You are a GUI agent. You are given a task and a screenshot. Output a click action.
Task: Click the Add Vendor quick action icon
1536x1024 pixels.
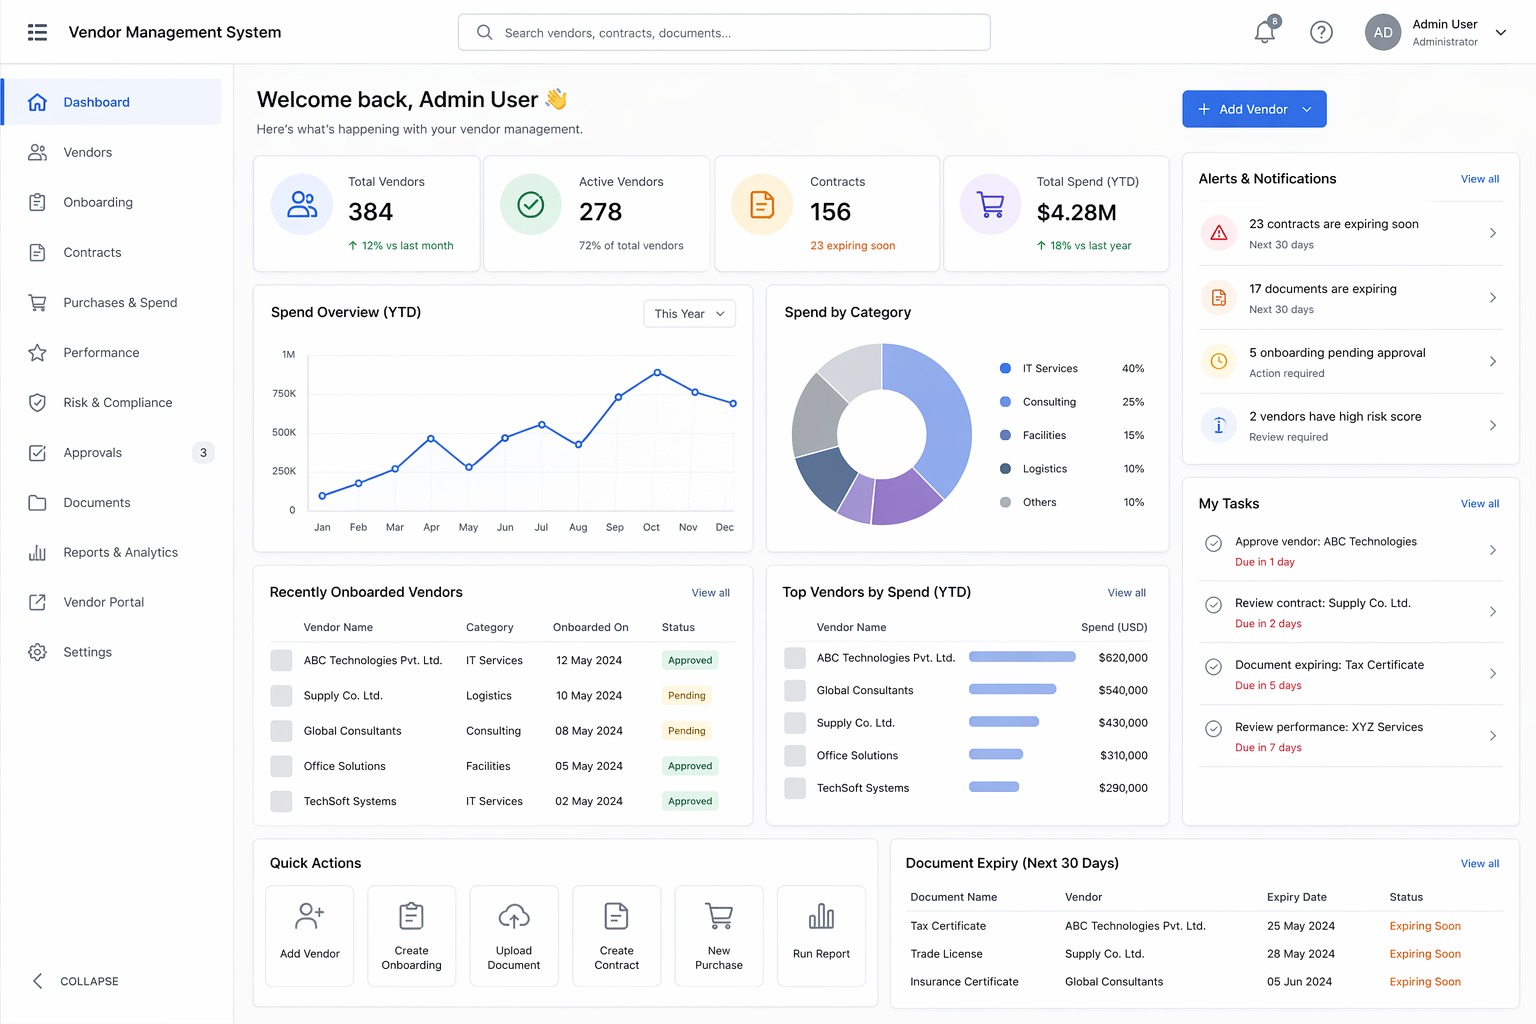310,915
